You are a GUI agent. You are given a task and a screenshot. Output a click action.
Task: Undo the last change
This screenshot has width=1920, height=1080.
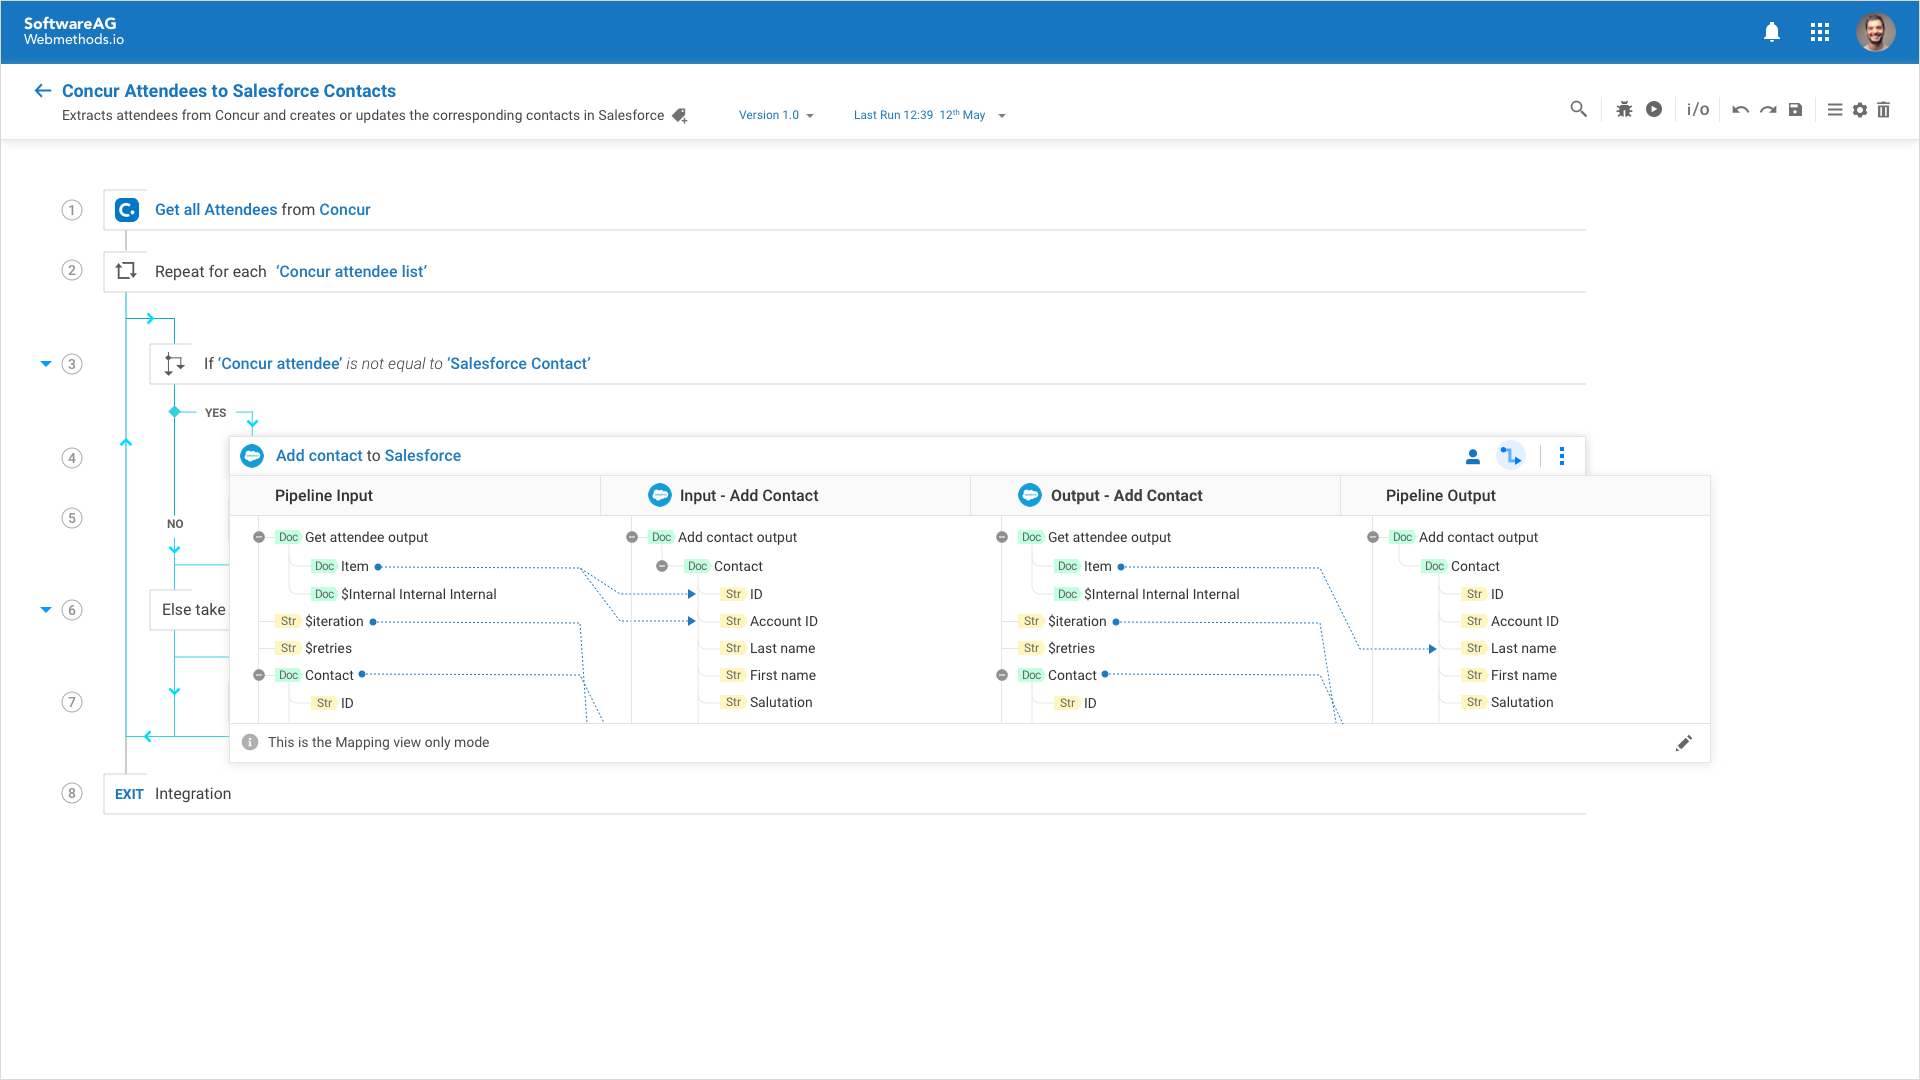pos(1741,110)
